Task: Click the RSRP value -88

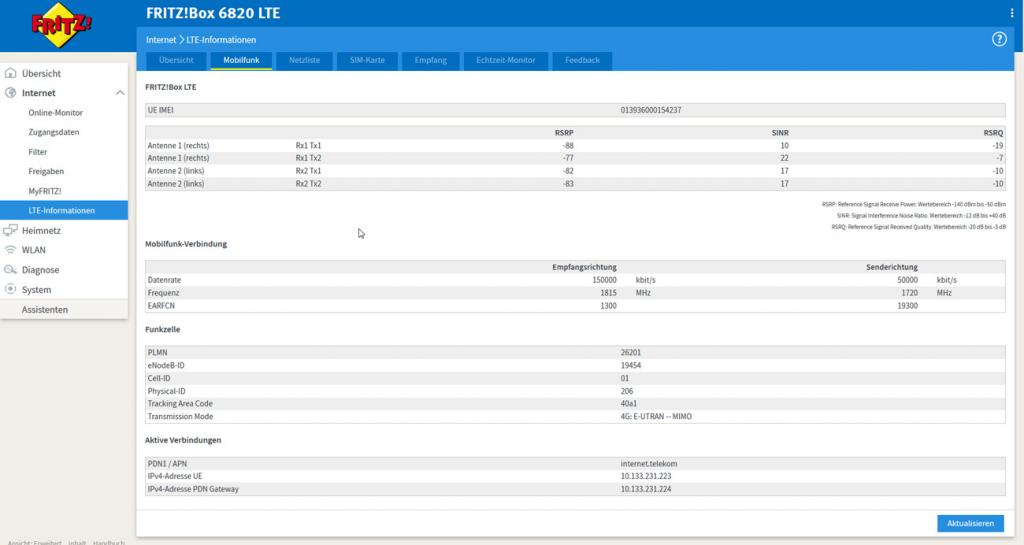Action: [568, 146]
